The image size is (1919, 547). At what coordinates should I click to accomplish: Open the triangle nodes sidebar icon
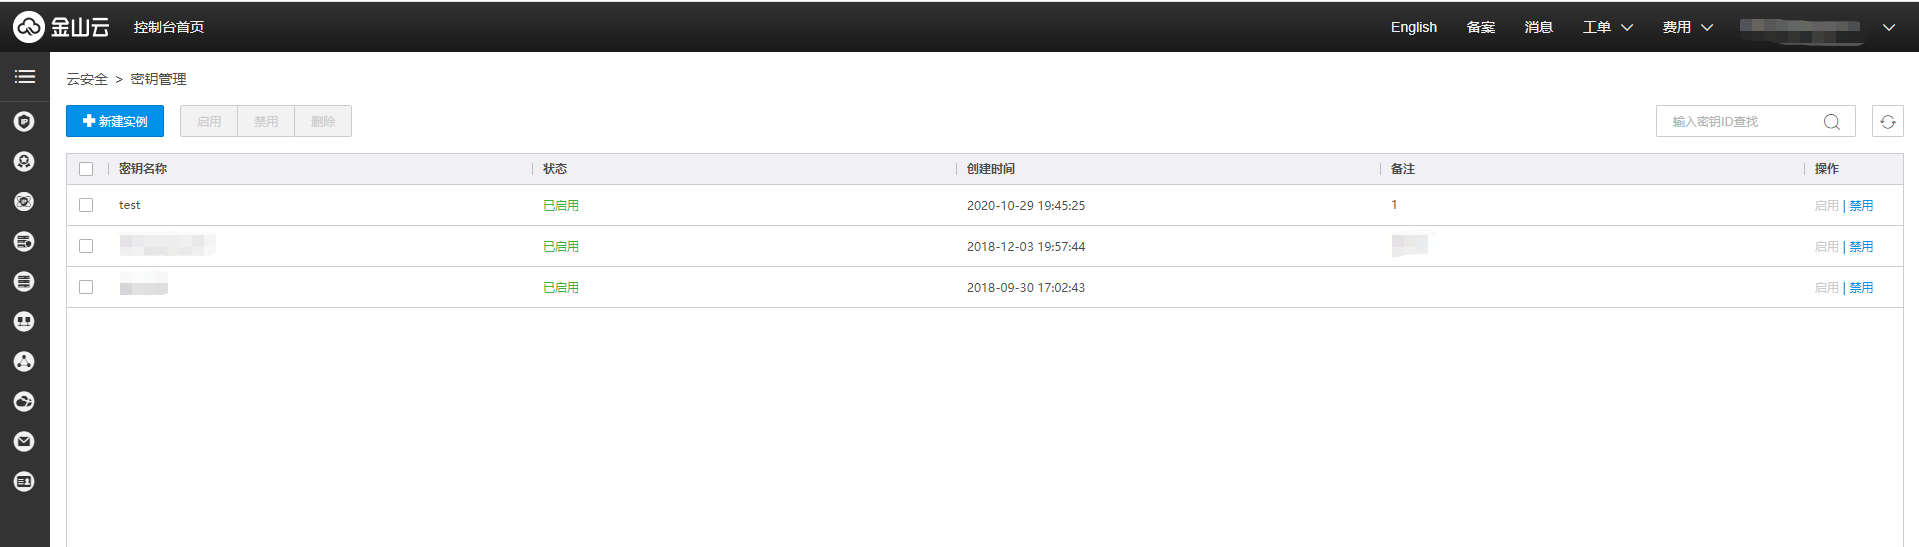point(24,362)
